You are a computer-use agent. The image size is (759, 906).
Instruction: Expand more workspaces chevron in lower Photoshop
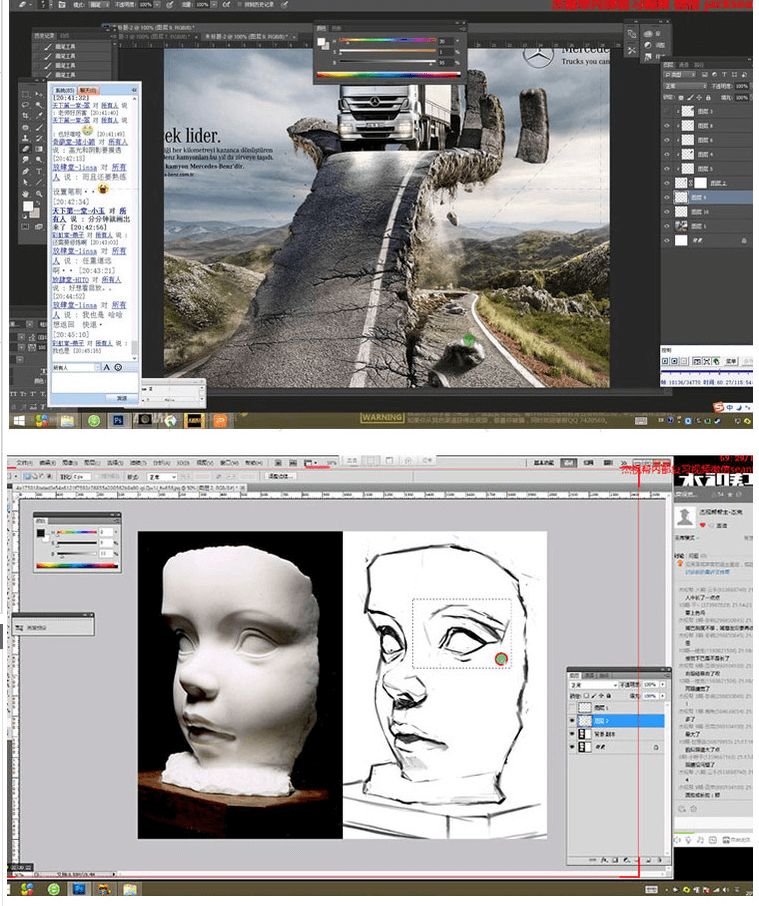(624, 462)
